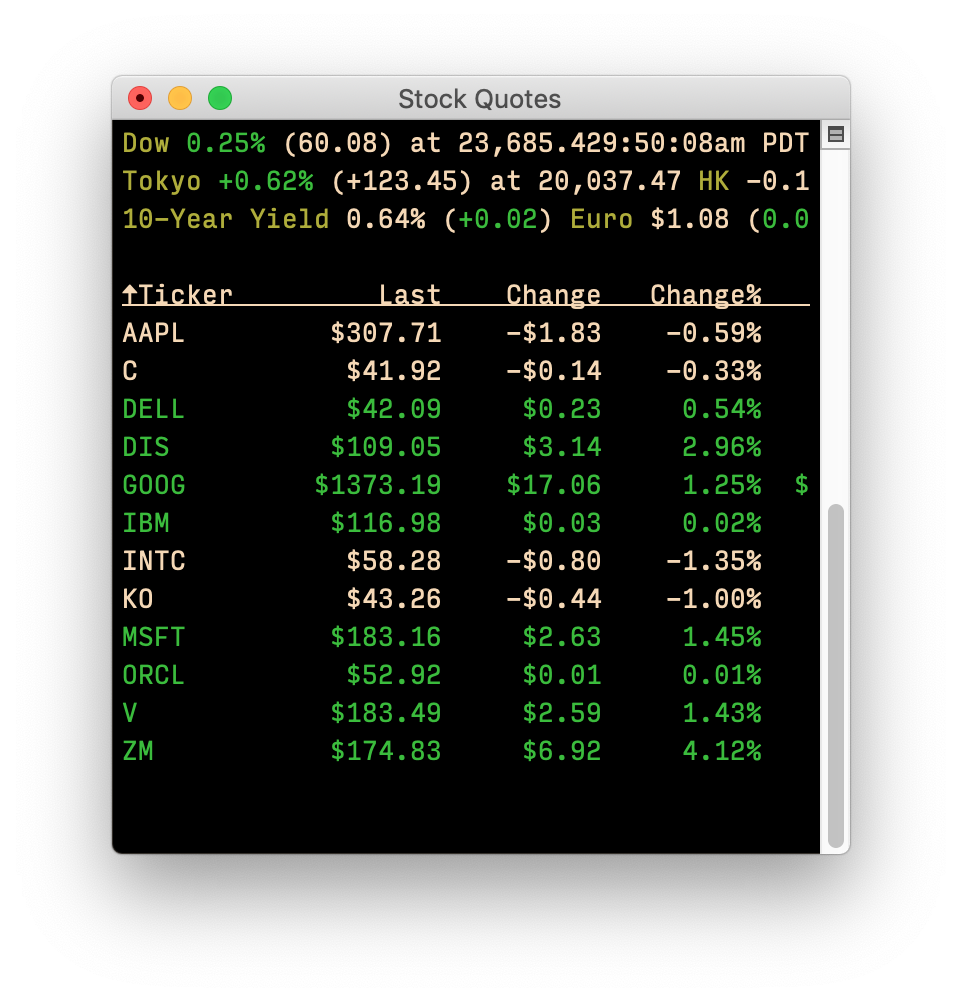Click the vertical scrollbar thumb

pos(835,675)
